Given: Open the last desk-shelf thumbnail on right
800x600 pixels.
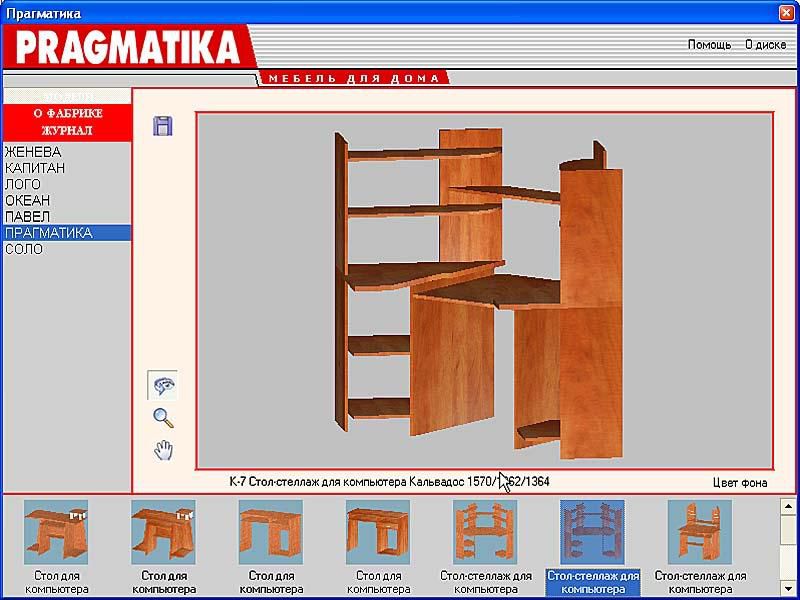Looking at the screenshot, I should tap(699, 532).
